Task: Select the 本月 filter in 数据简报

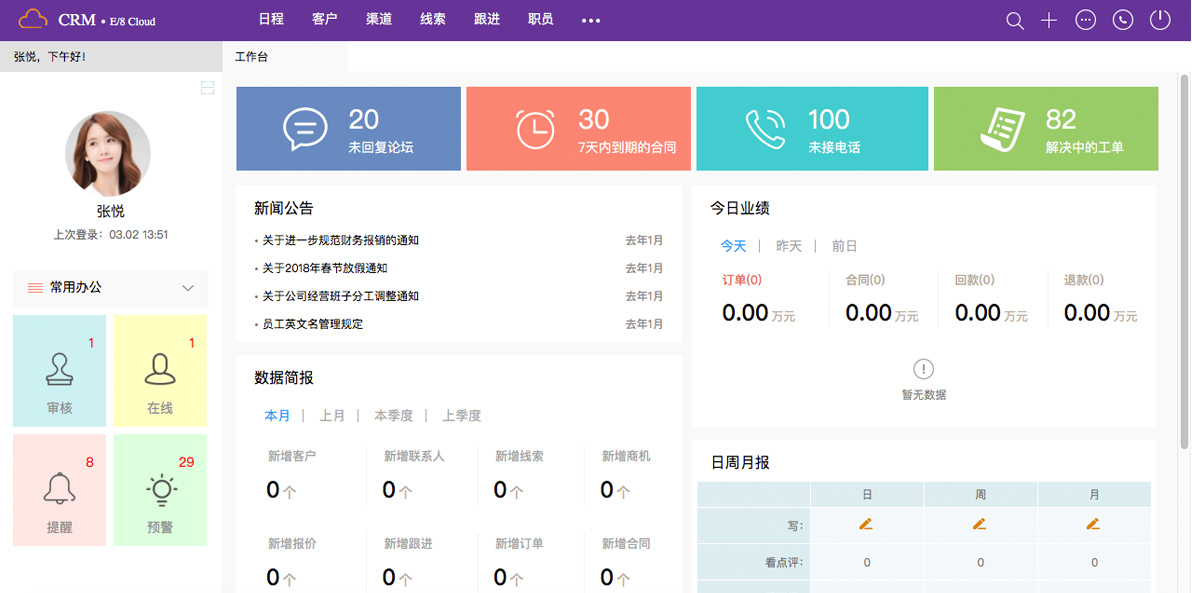Action: (x=277, y=414)
